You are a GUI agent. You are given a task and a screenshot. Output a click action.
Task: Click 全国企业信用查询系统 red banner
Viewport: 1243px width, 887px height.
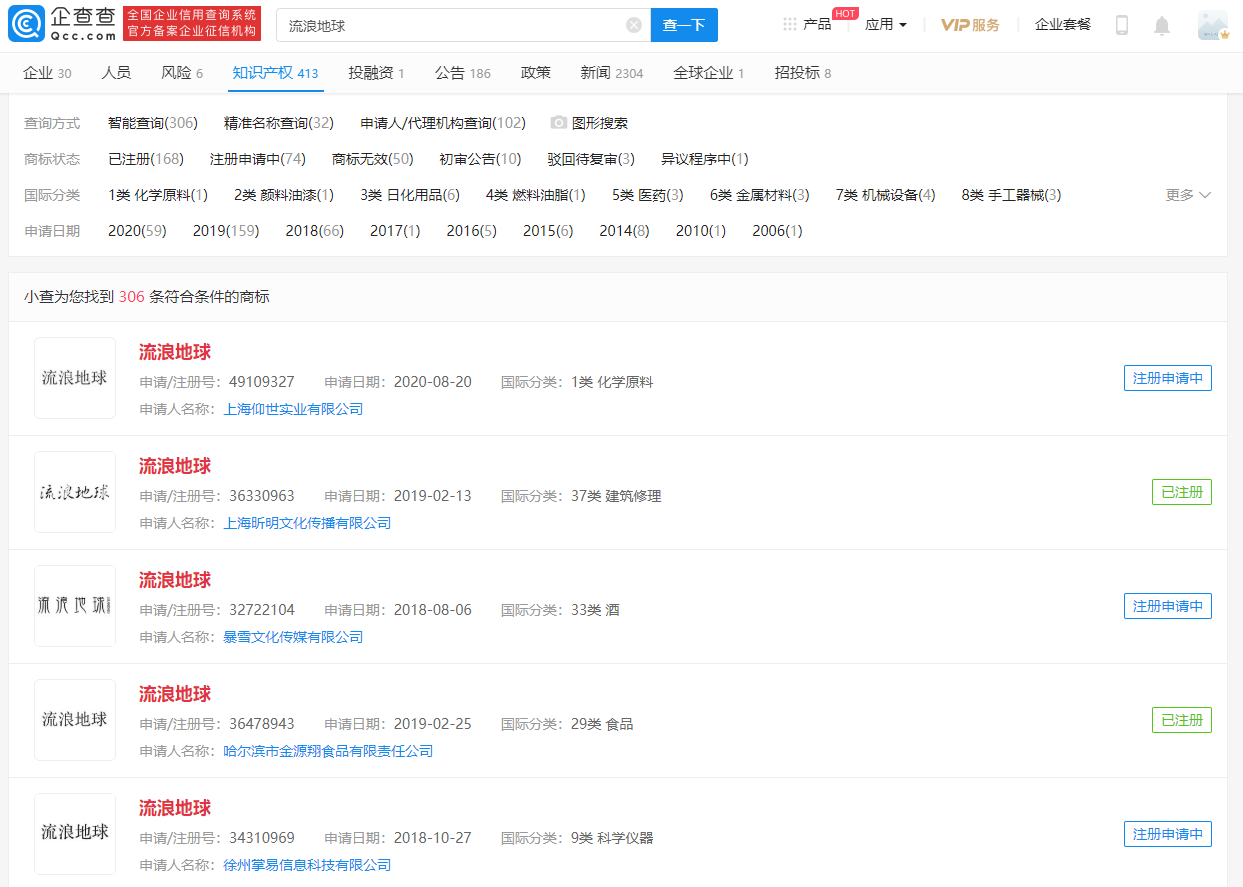click(x=192, y=24)
